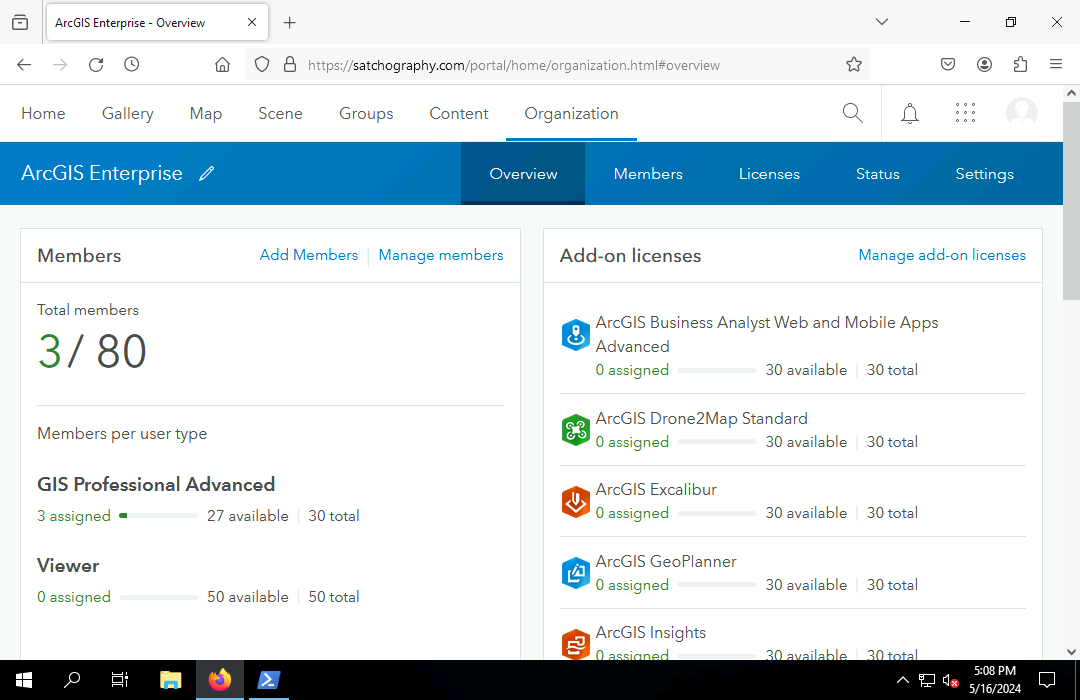Show hidden system tray icons chevron

[x=903, y=681]
